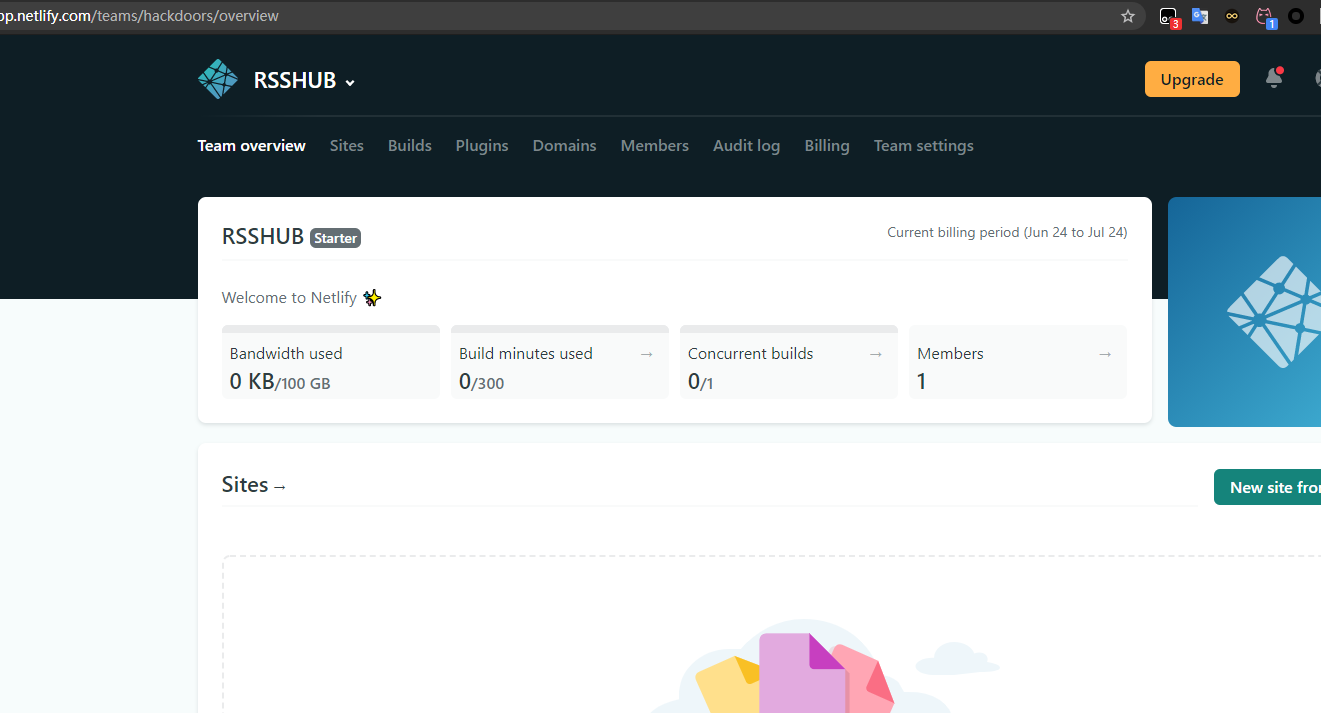The height and width of the screenshot is (713, 1321).
Task: Go to Team settings tab
Action: pyautogui.click(x=924, y=146)
